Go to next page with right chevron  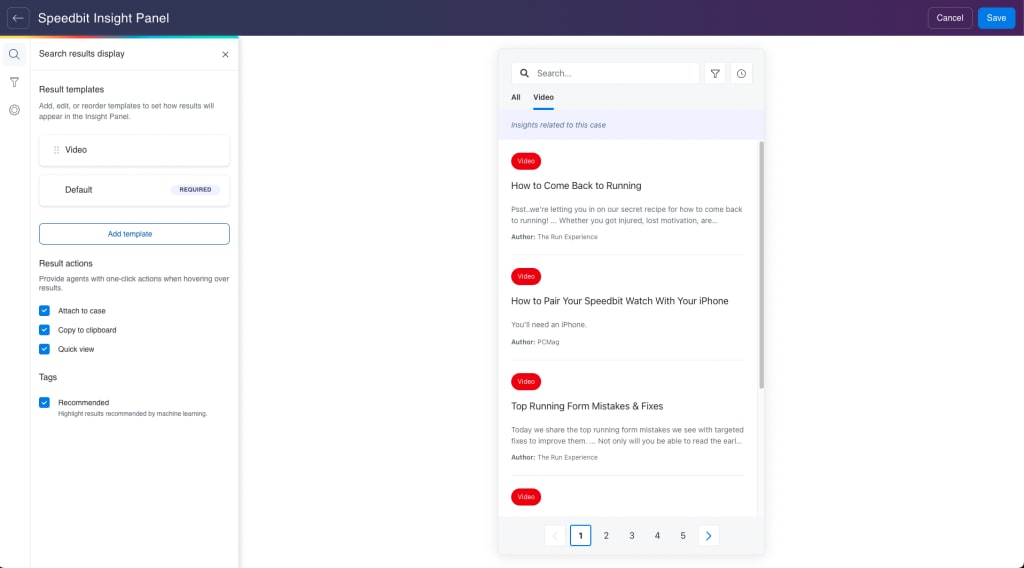pyautogui.click(x=708, y=536)
